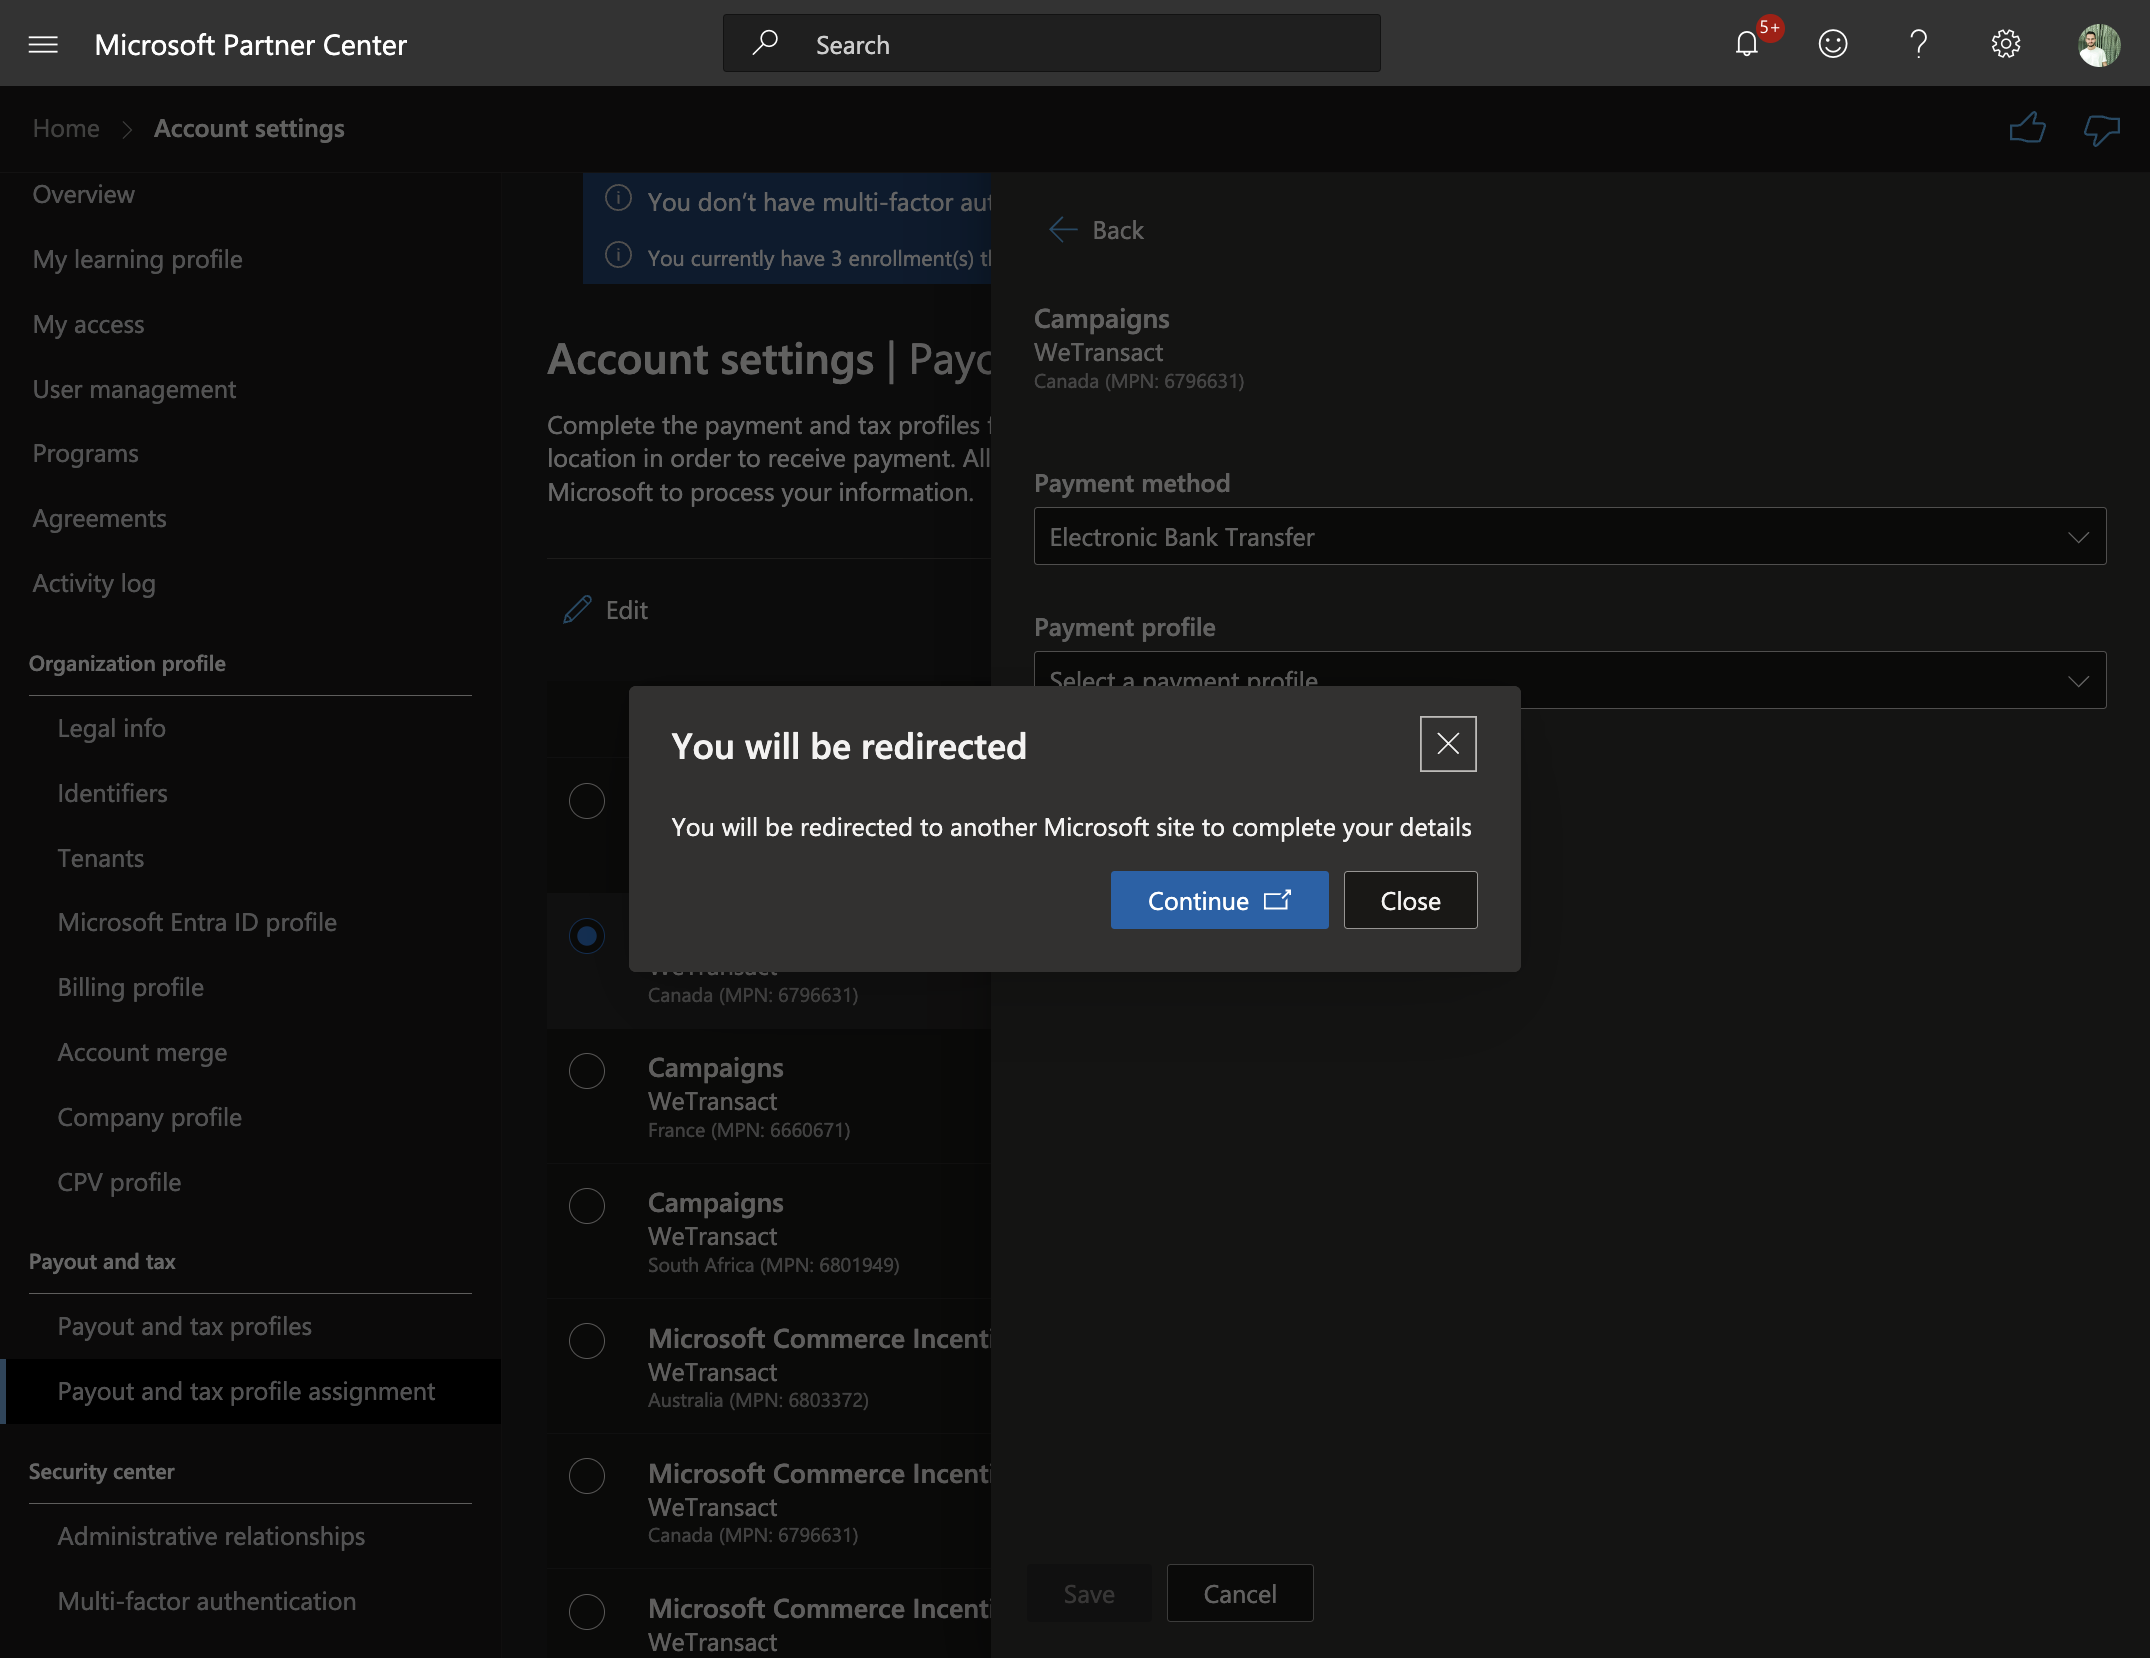Click the smiley feedback icon

1833,44
